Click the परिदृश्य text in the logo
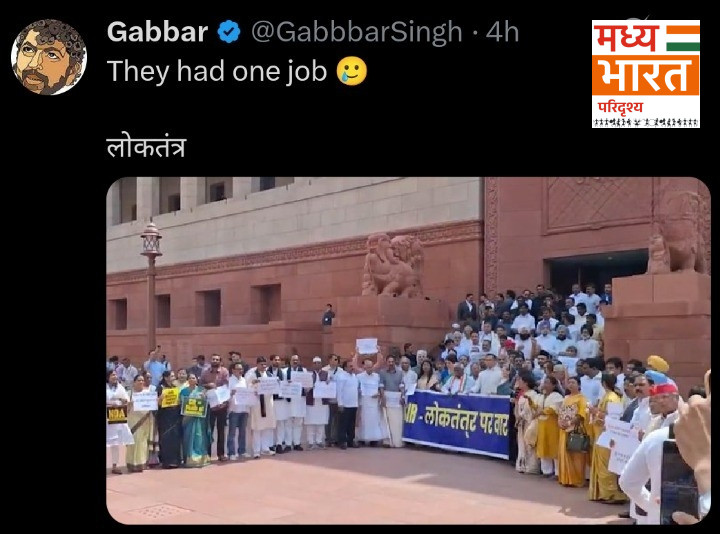Viewport: 720px width, 534px height. click(x=620, y=108)
